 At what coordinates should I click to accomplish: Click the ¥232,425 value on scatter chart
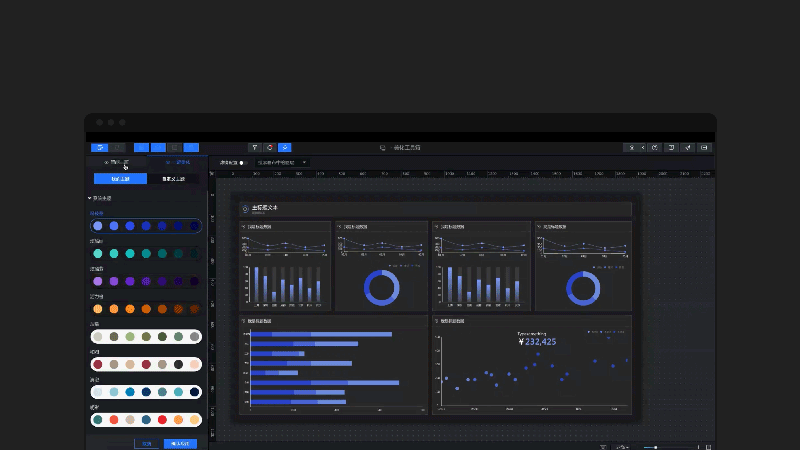[x=537, y=342]
